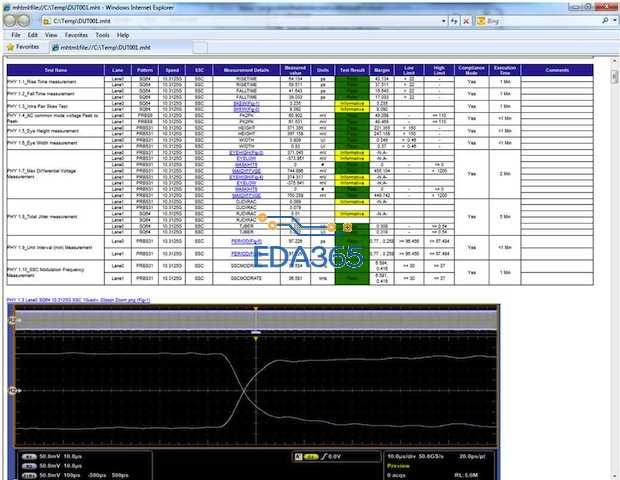Image resolution: width=620 pixels, height=480 pixels.
Task: Click the PHY 1.8_Total Jitter measurement cell
Action: (55, 217)
